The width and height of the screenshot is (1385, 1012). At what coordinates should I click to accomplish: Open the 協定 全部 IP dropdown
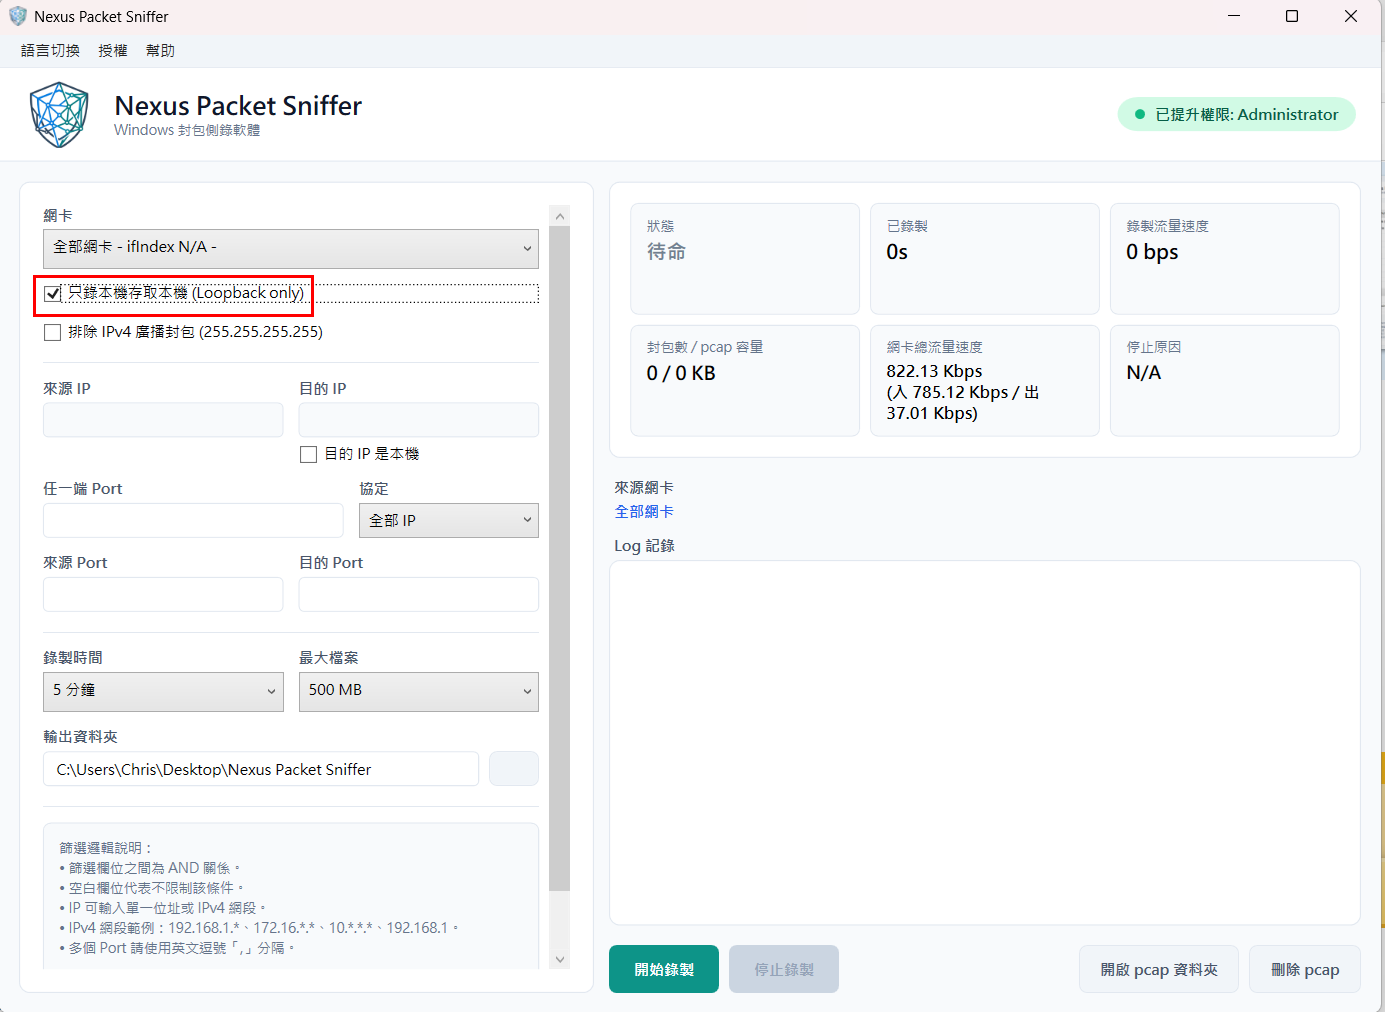click(x=449, y=520)
